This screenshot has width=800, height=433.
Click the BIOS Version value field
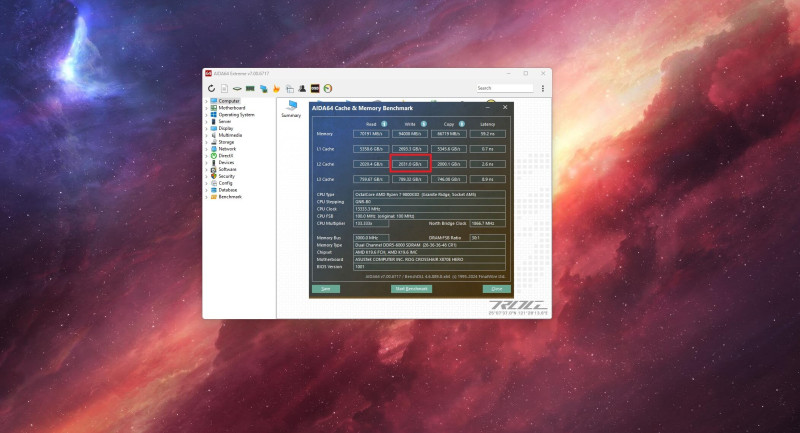point(429,266)
